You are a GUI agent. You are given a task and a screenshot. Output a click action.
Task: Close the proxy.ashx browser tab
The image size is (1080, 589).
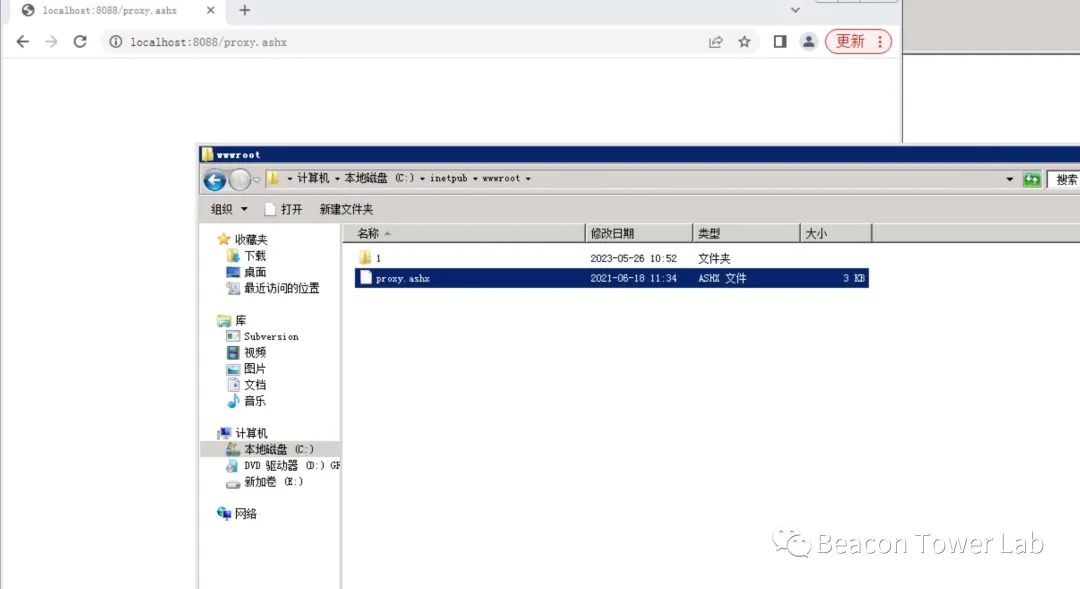210,10
